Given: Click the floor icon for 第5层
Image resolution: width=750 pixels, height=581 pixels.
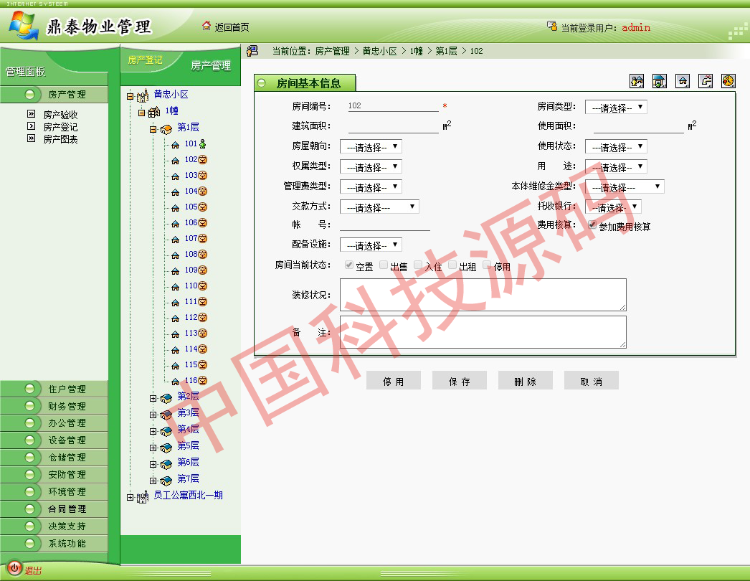Looking at the screenshot, I should pos(166,447).
